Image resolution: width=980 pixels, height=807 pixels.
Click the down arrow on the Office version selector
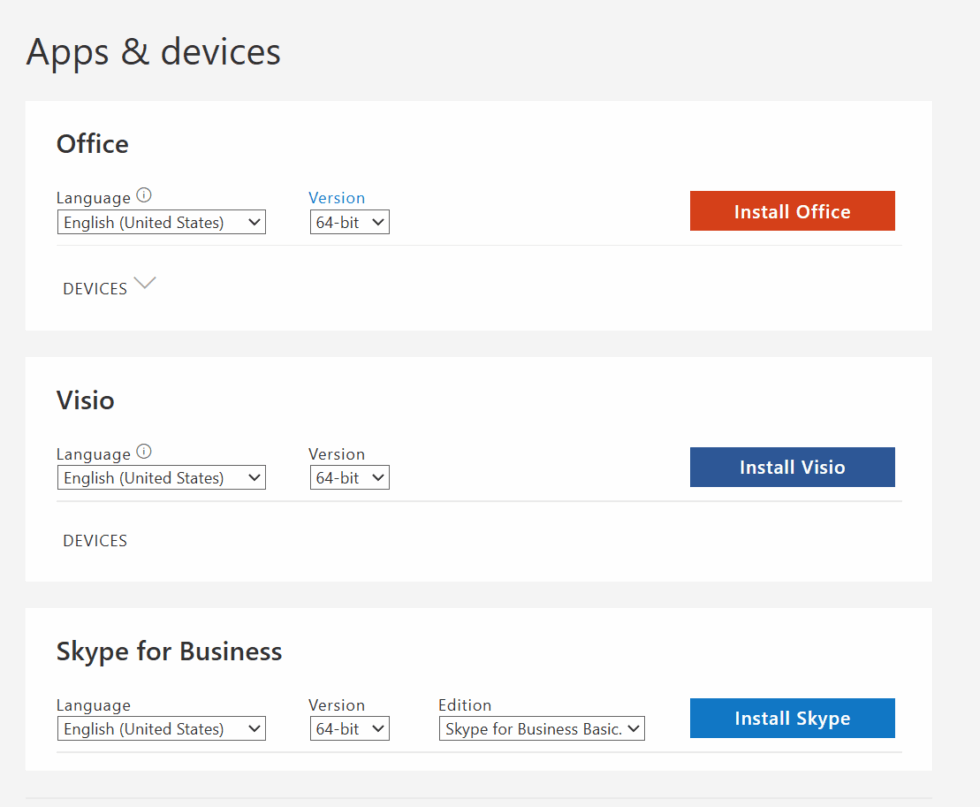coord(378,222)
